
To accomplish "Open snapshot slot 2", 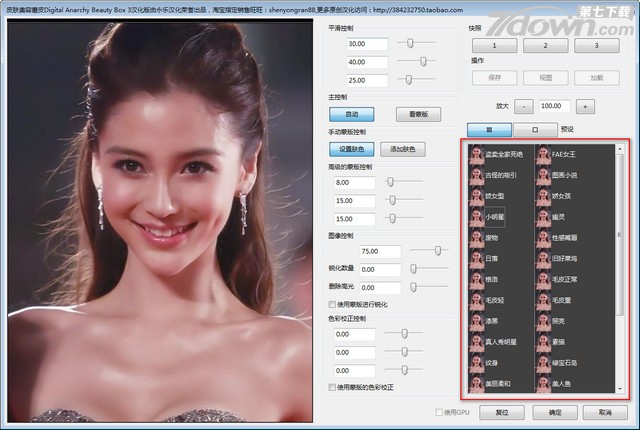I will tap(546, 46).
